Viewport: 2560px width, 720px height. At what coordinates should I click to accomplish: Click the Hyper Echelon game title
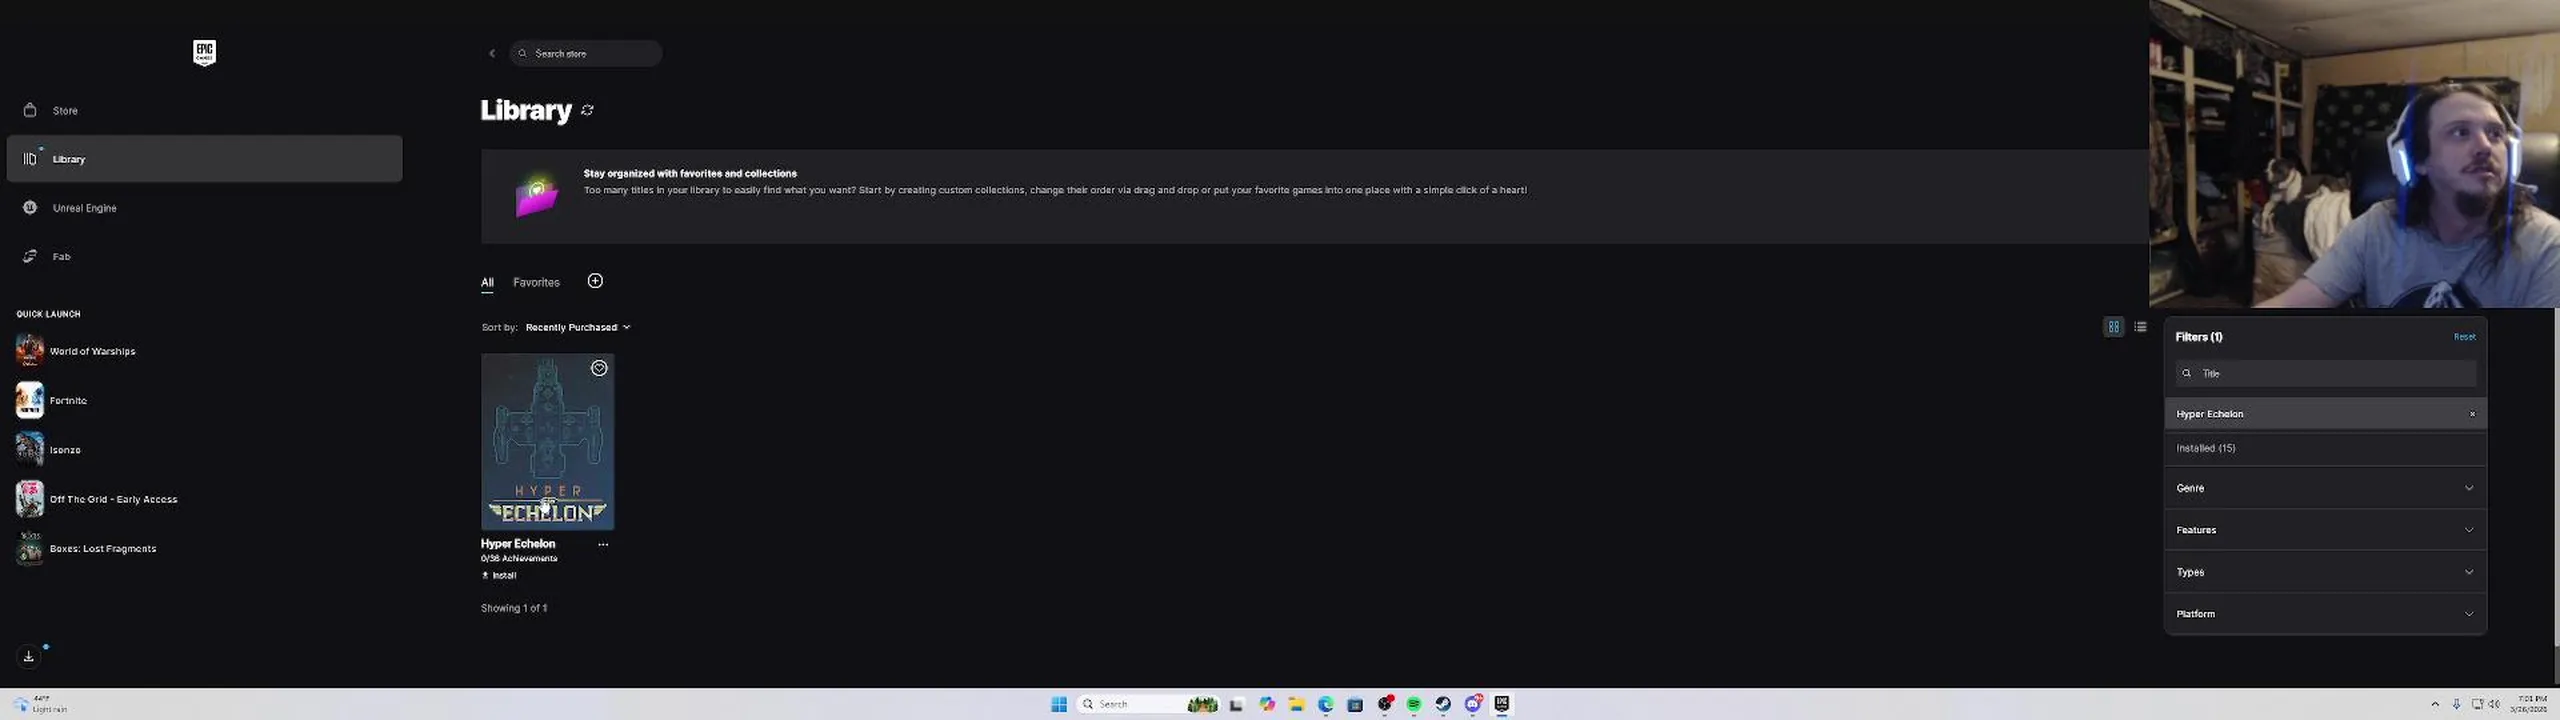pos(518,544)
